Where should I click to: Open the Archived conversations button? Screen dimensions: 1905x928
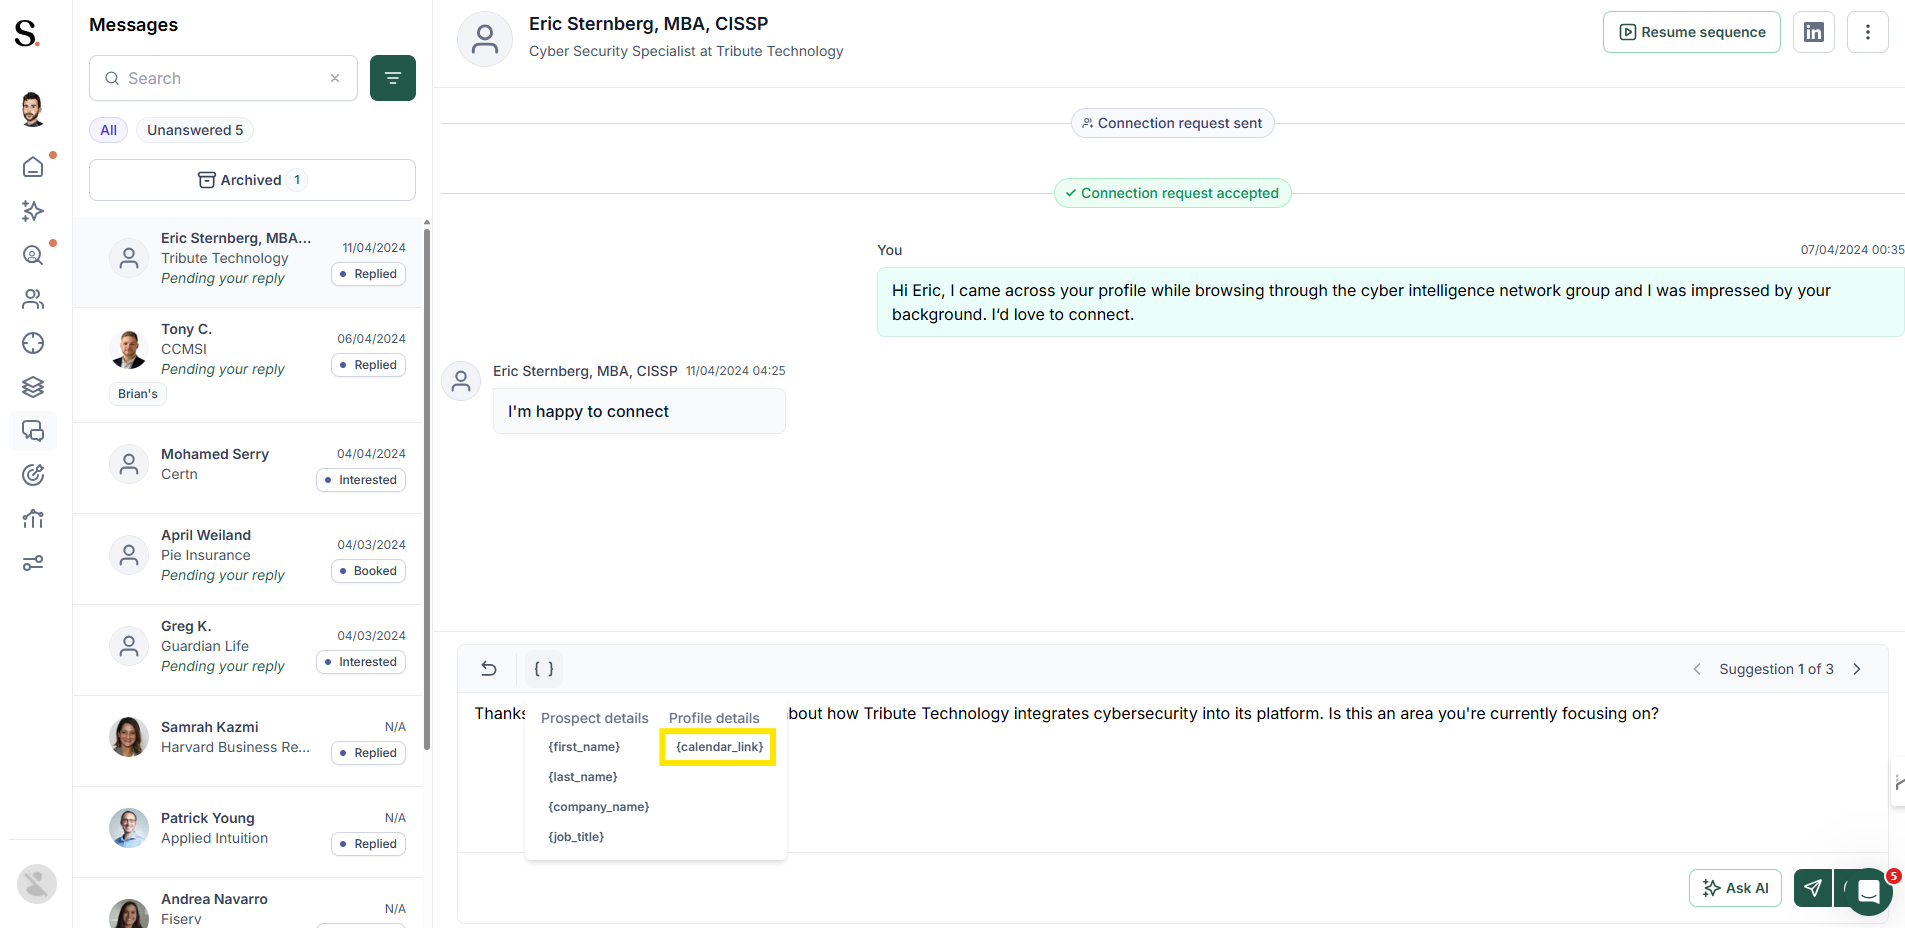click(x=252, y=180)
